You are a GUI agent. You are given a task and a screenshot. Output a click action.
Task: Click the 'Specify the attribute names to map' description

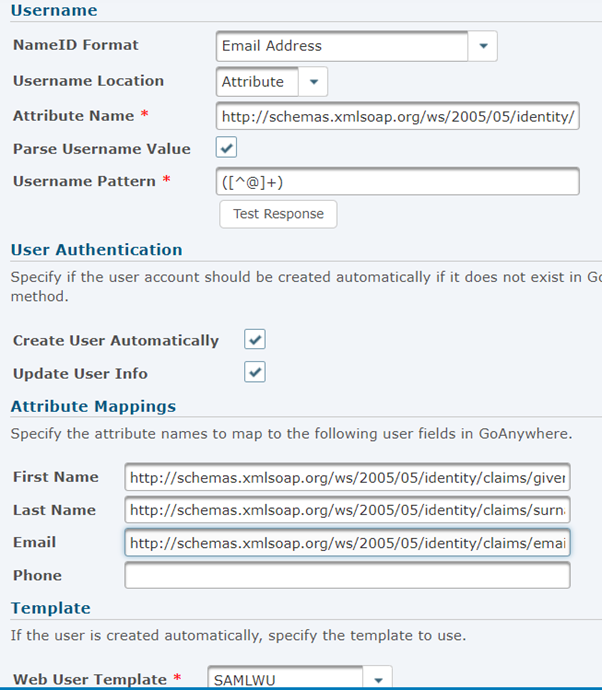(x=291, y=434)
